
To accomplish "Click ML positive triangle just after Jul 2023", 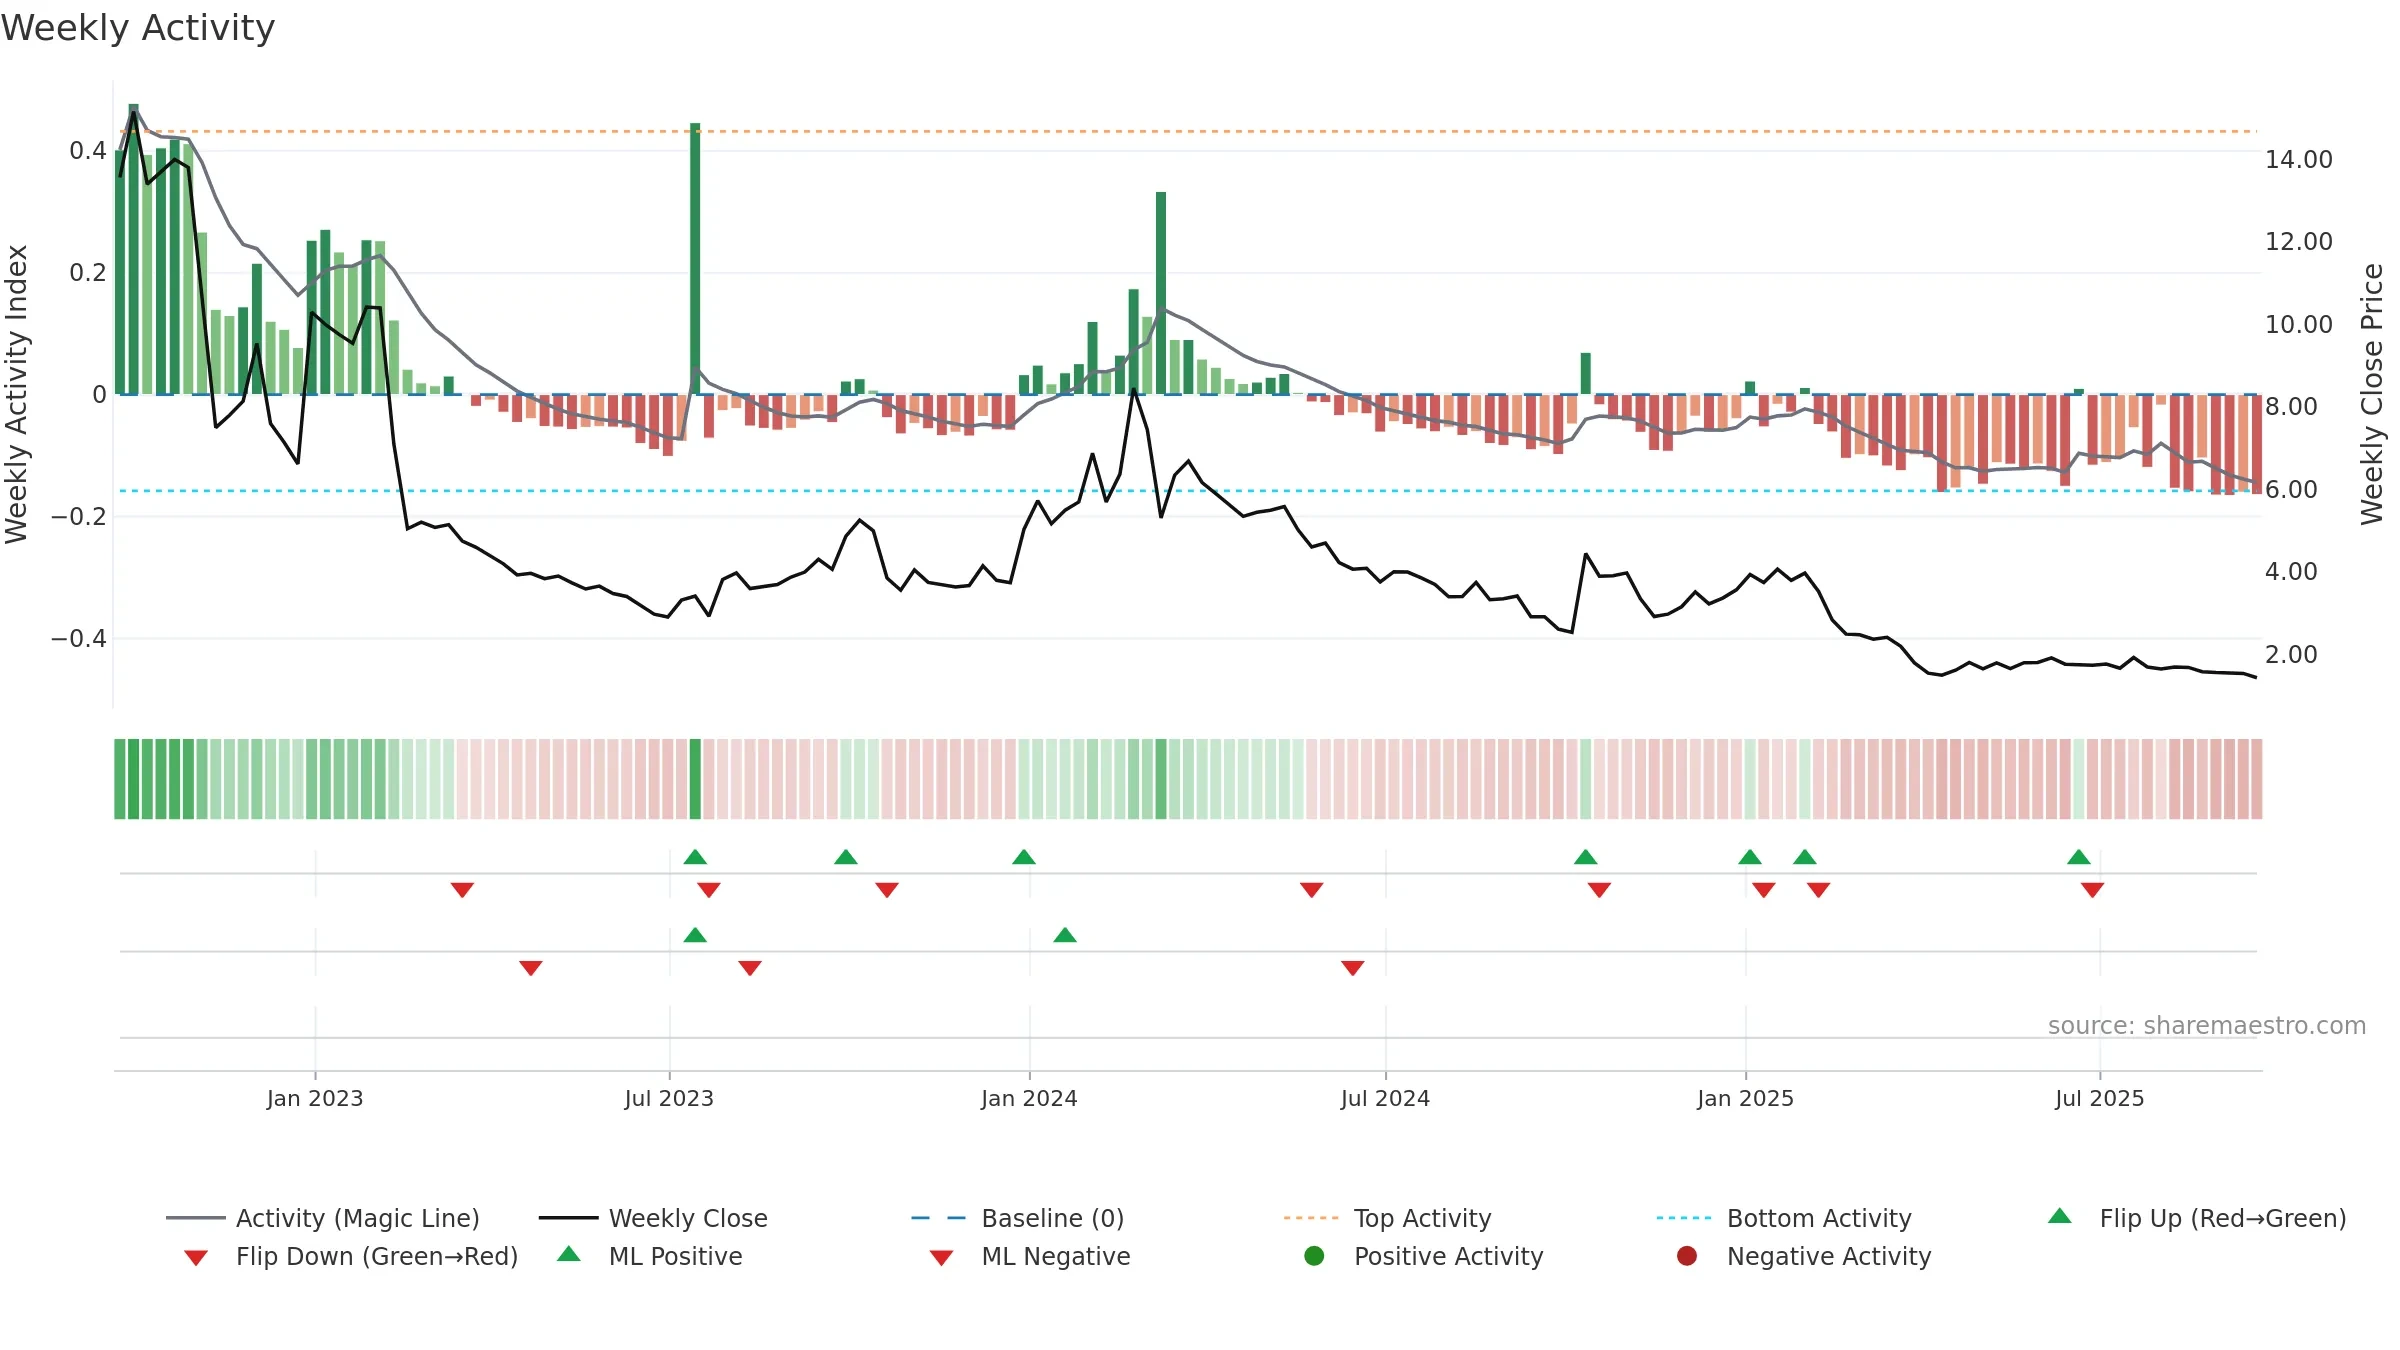I will tap(695, 935).
